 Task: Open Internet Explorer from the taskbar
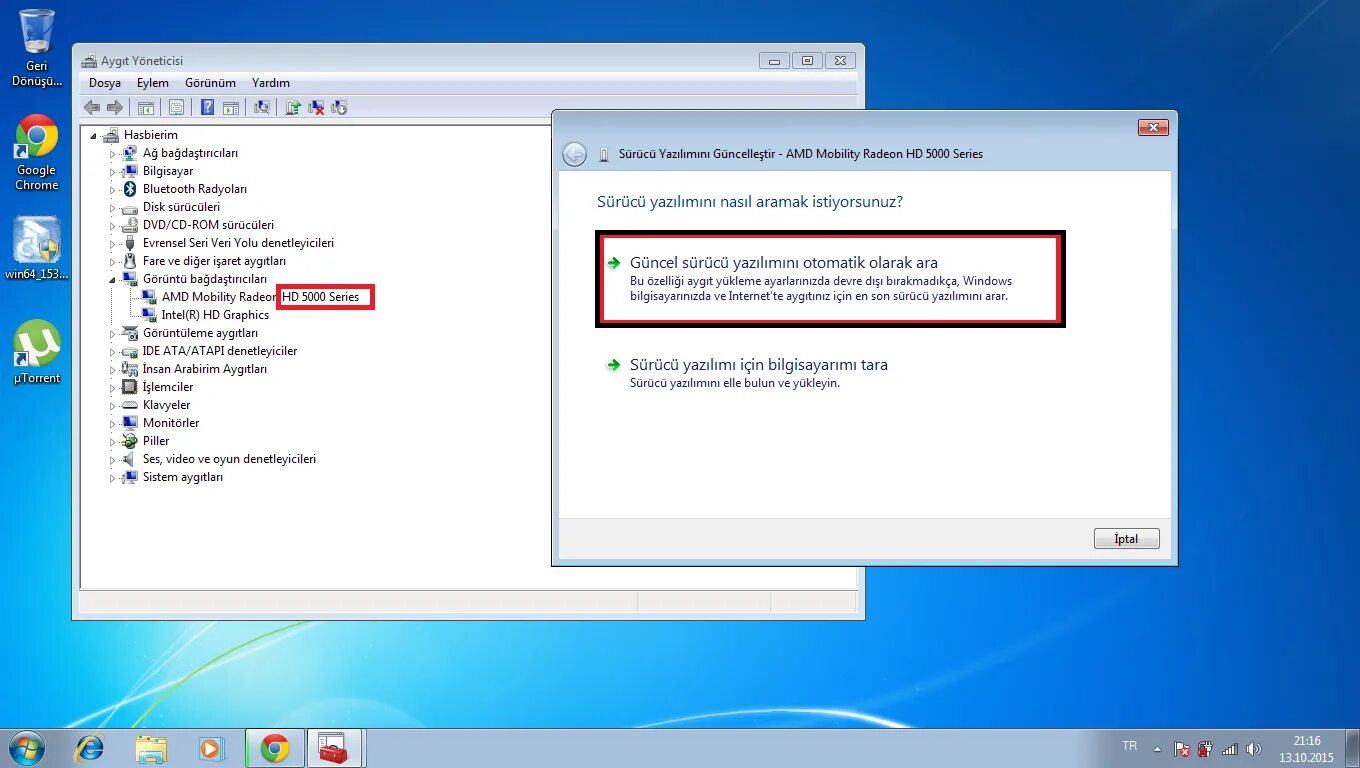pyautogui.click(x=90, y=748)
